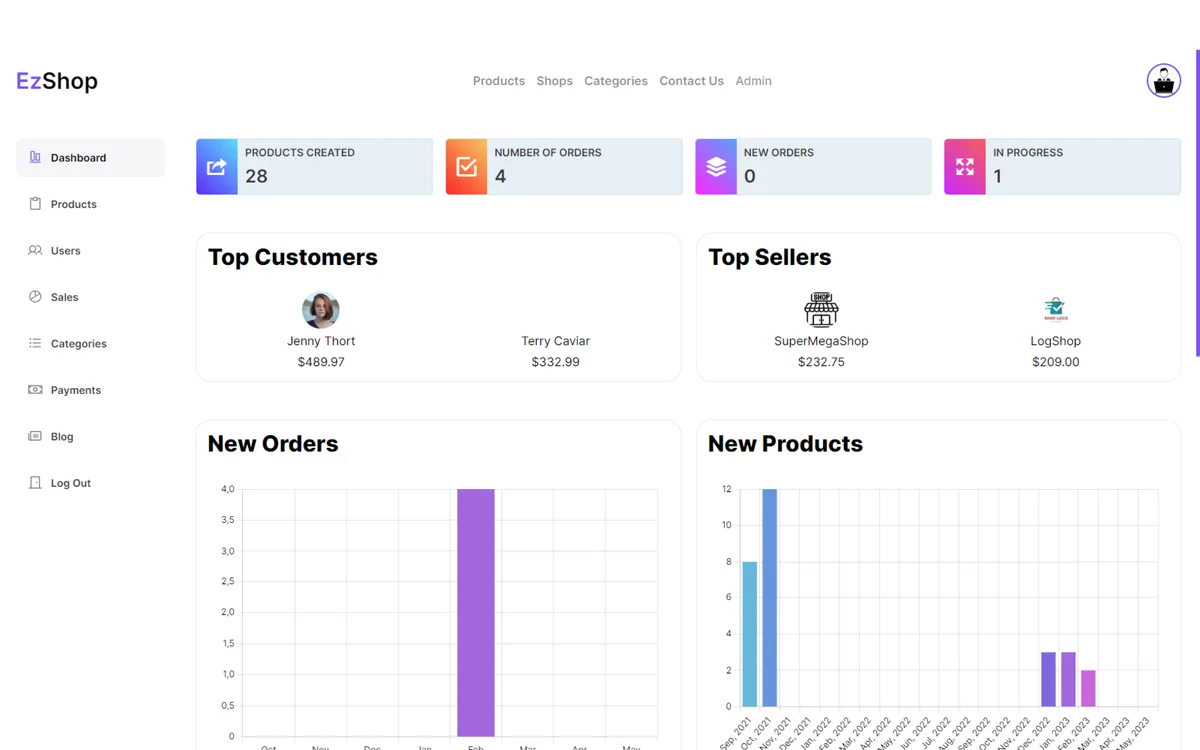Click the Top Sellers heading
The width and height of the screenshot is (1200, 750).
[770, 257]
